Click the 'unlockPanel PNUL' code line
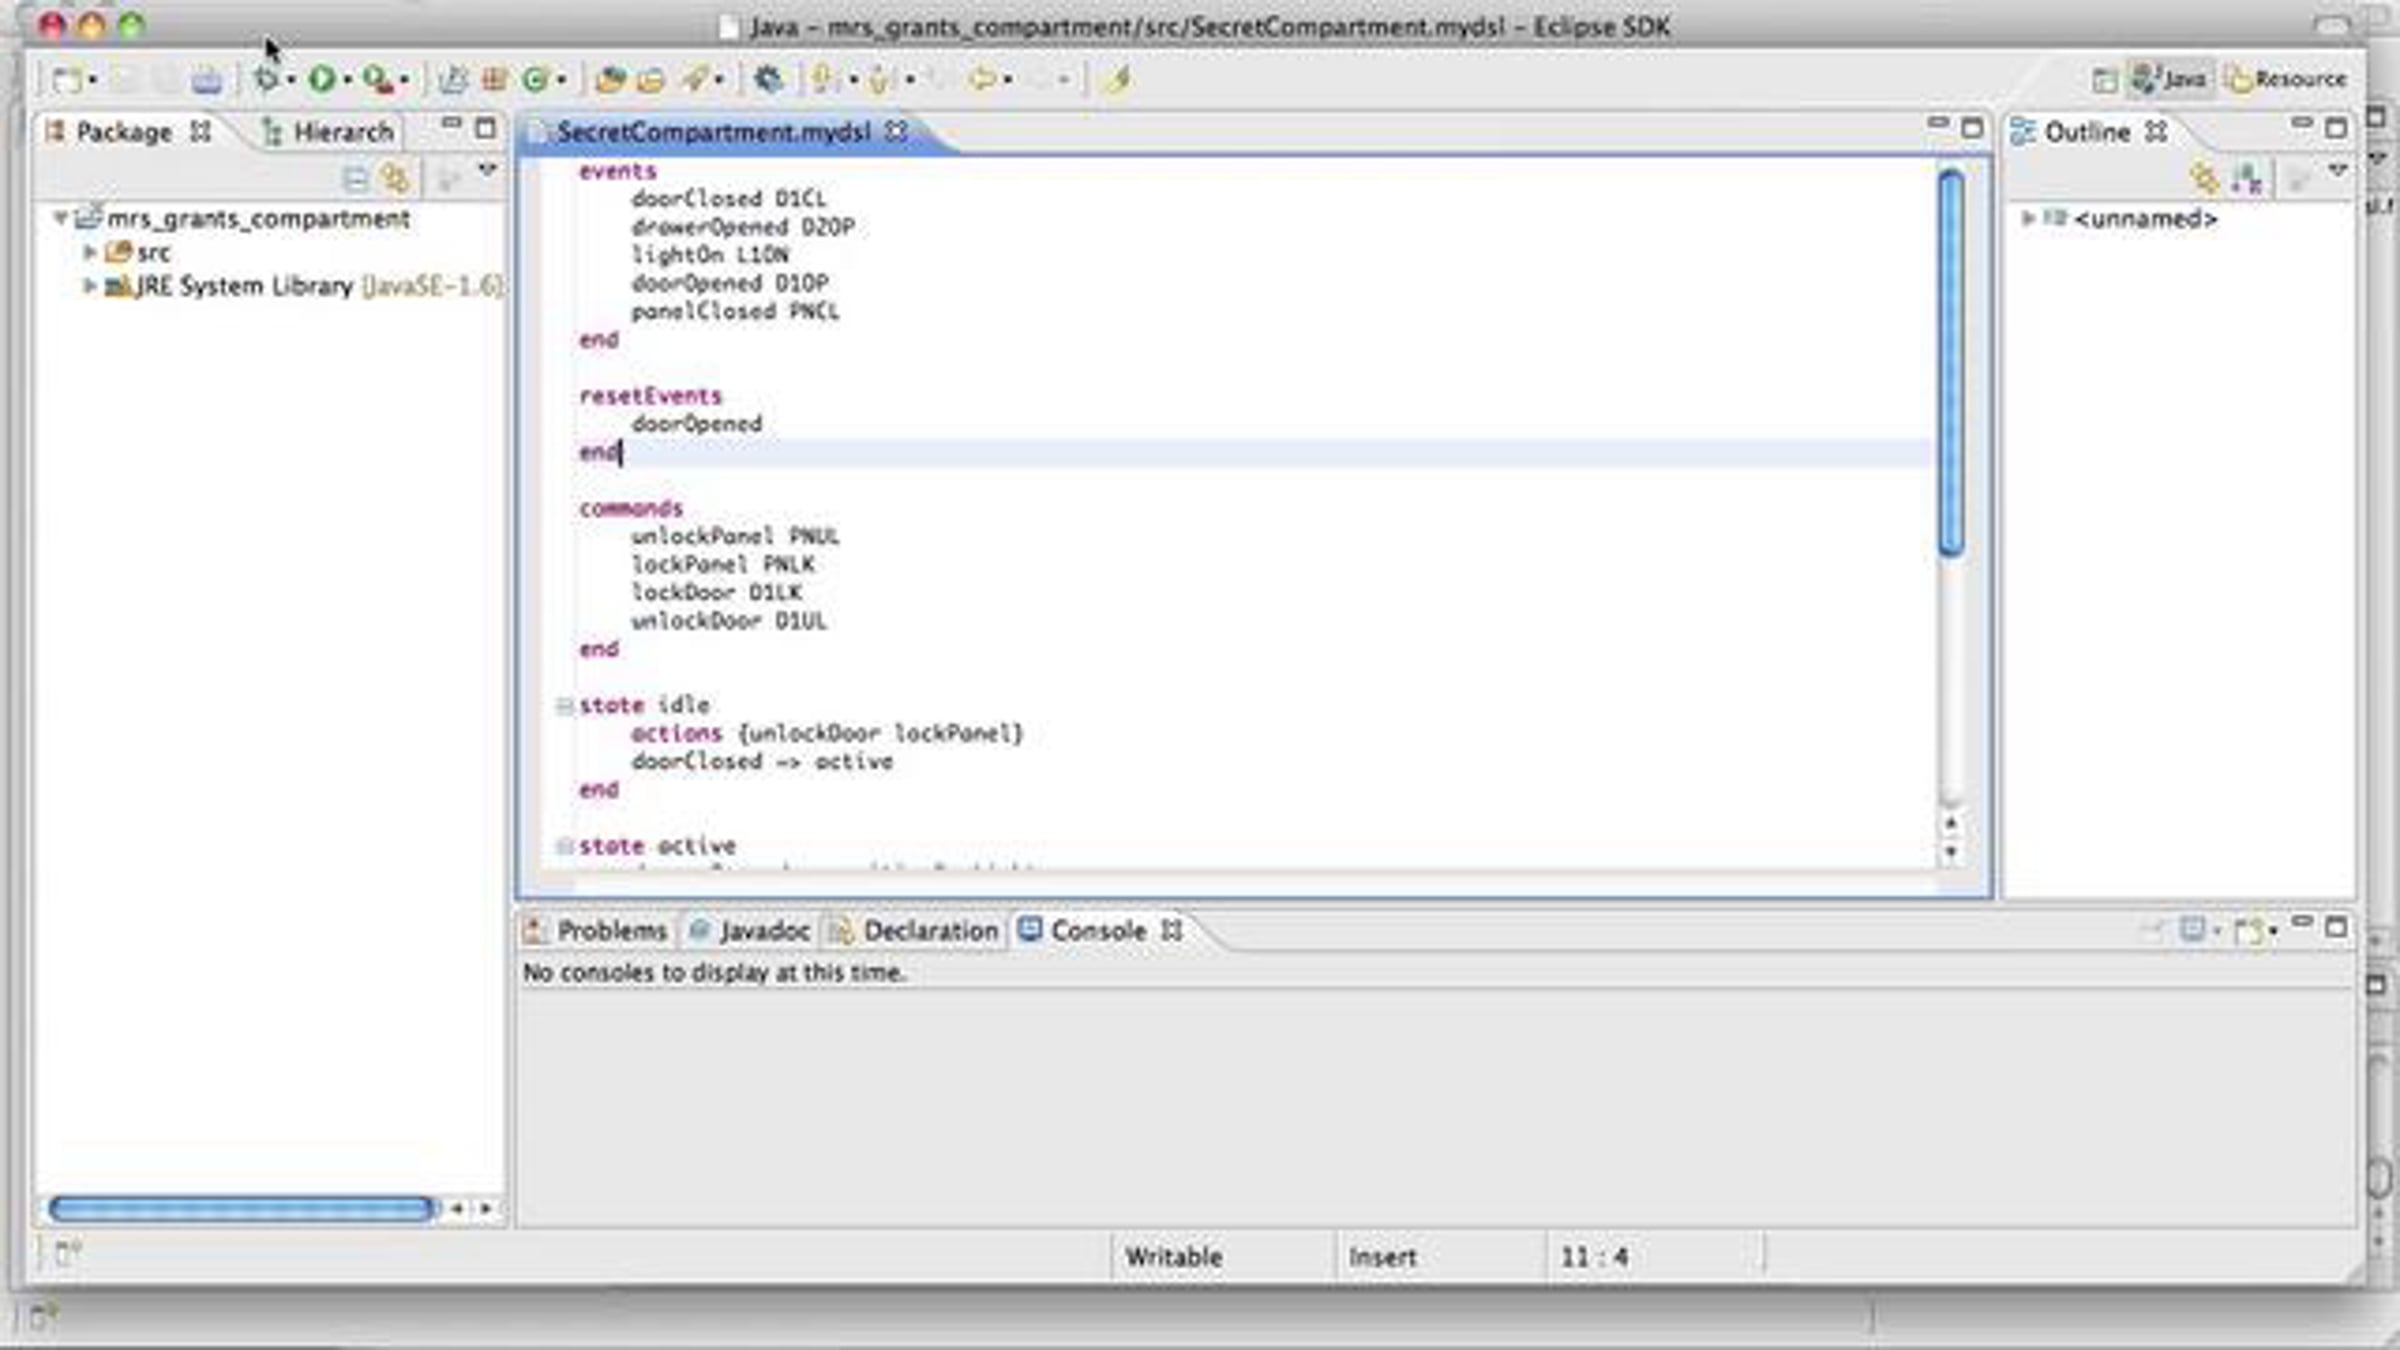Image resolution: width=2400 pixels, height=1350 pixels. [735, 537]
